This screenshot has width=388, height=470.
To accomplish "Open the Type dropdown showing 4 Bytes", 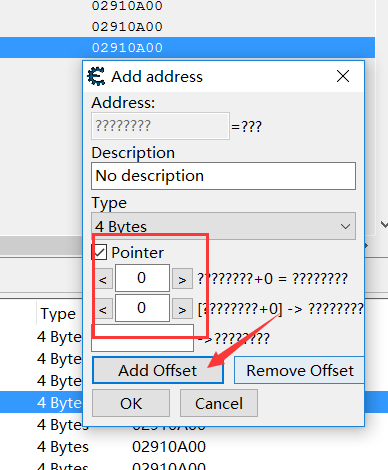I will [223, 226].
